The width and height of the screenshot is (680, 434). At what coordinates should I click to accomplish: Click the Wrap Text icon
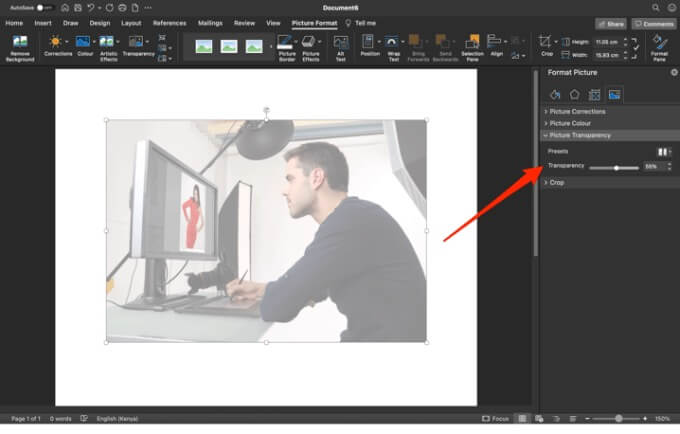391,42
